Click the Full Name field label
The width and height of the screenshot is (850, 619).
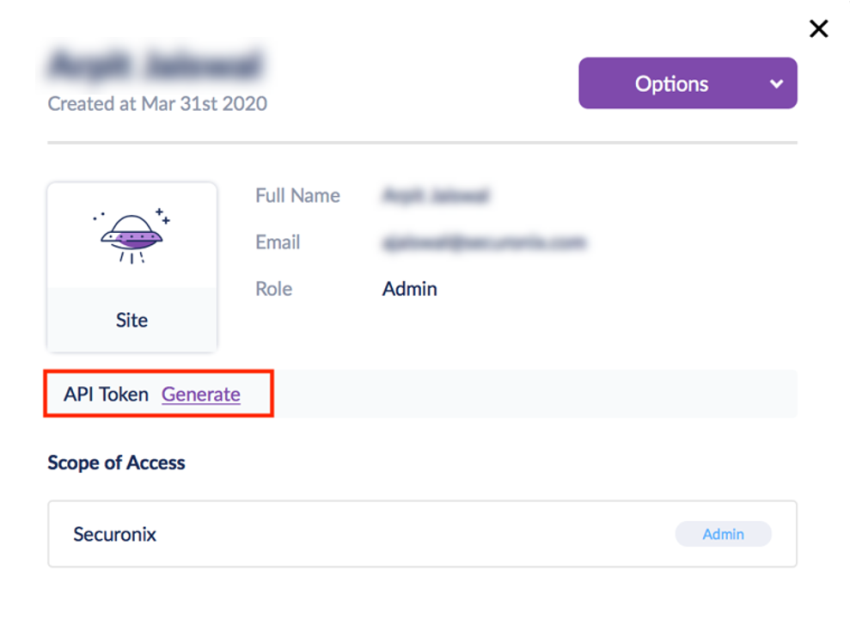tap(298, 195)
